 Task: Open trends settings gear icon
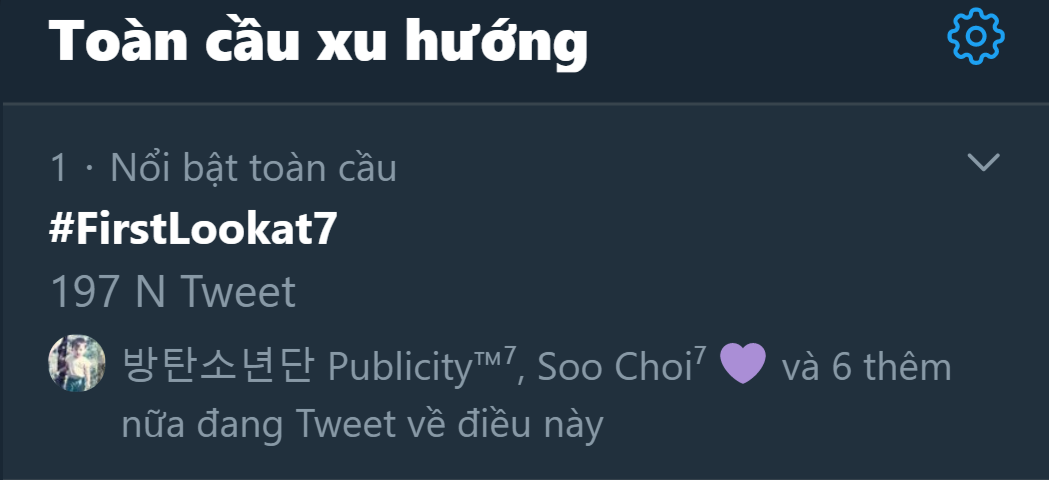tap(975, 36)
